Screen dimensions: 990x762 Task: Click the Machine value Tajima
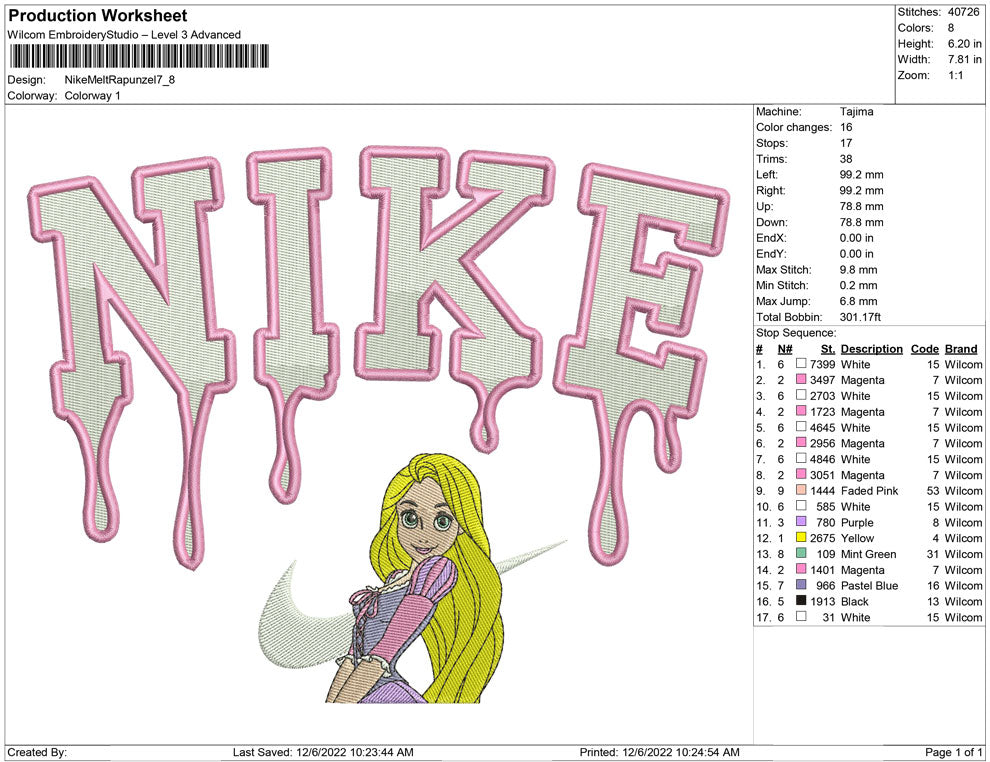pyautogui.click(x=857, y=112)
